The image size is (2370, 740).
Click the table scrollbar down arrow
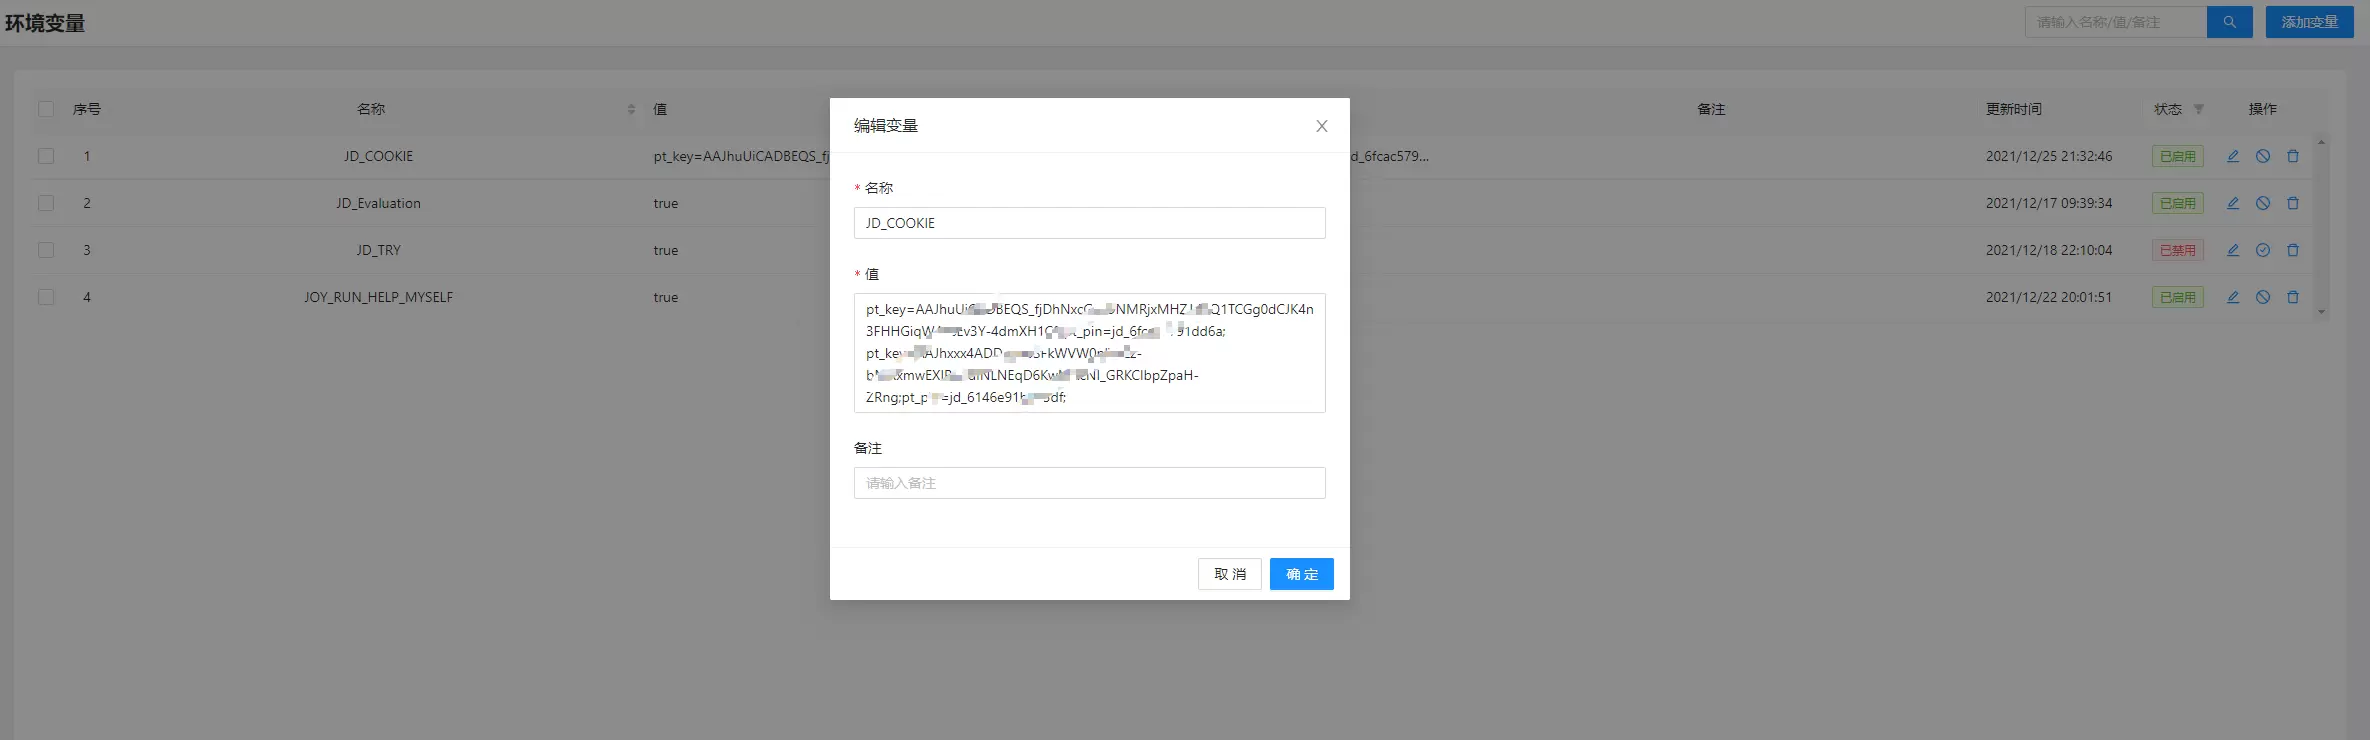(2322, 312)
